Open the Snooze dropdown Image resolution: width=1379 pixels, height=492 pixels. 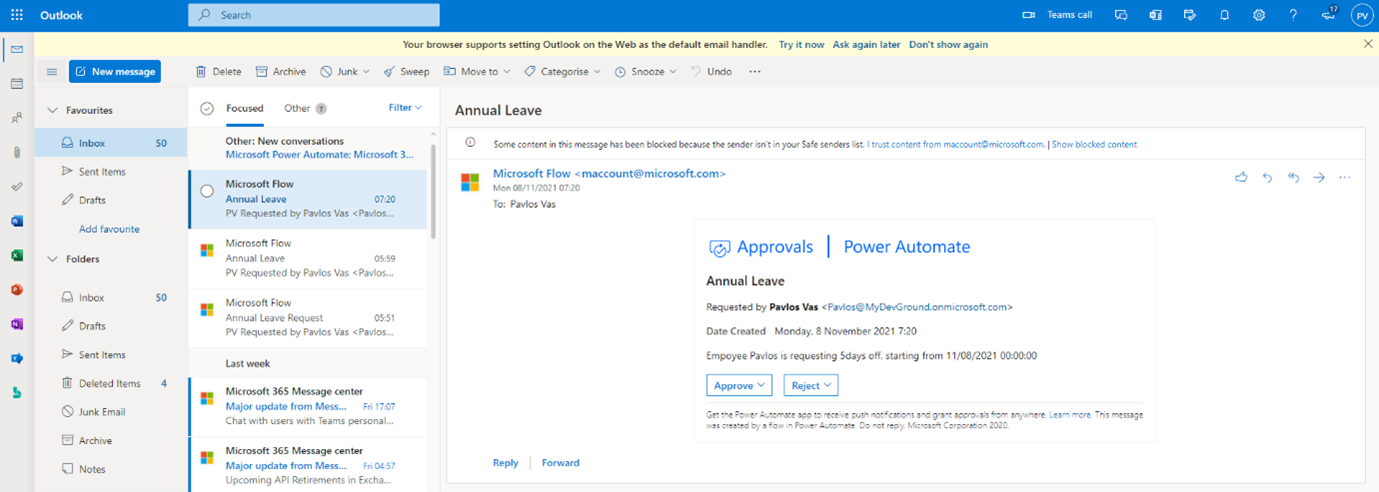tap(645, 72)
